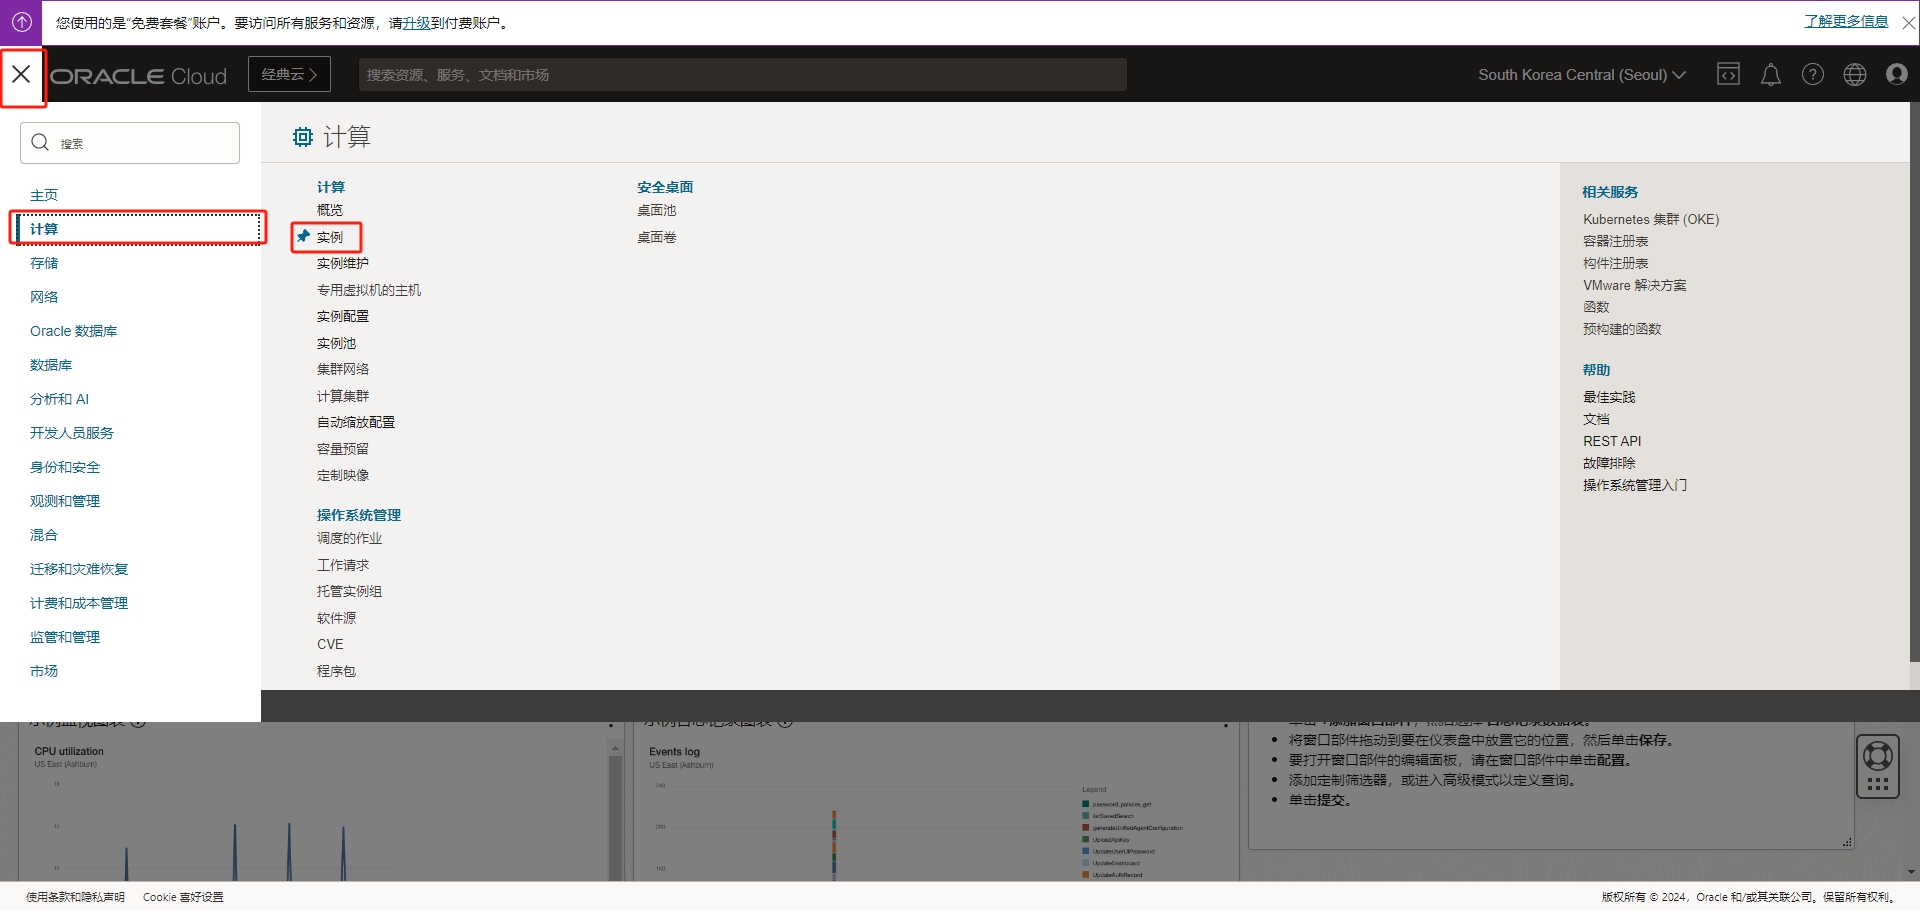
Task: Click the top resource search field
Action: click(743, 74)
